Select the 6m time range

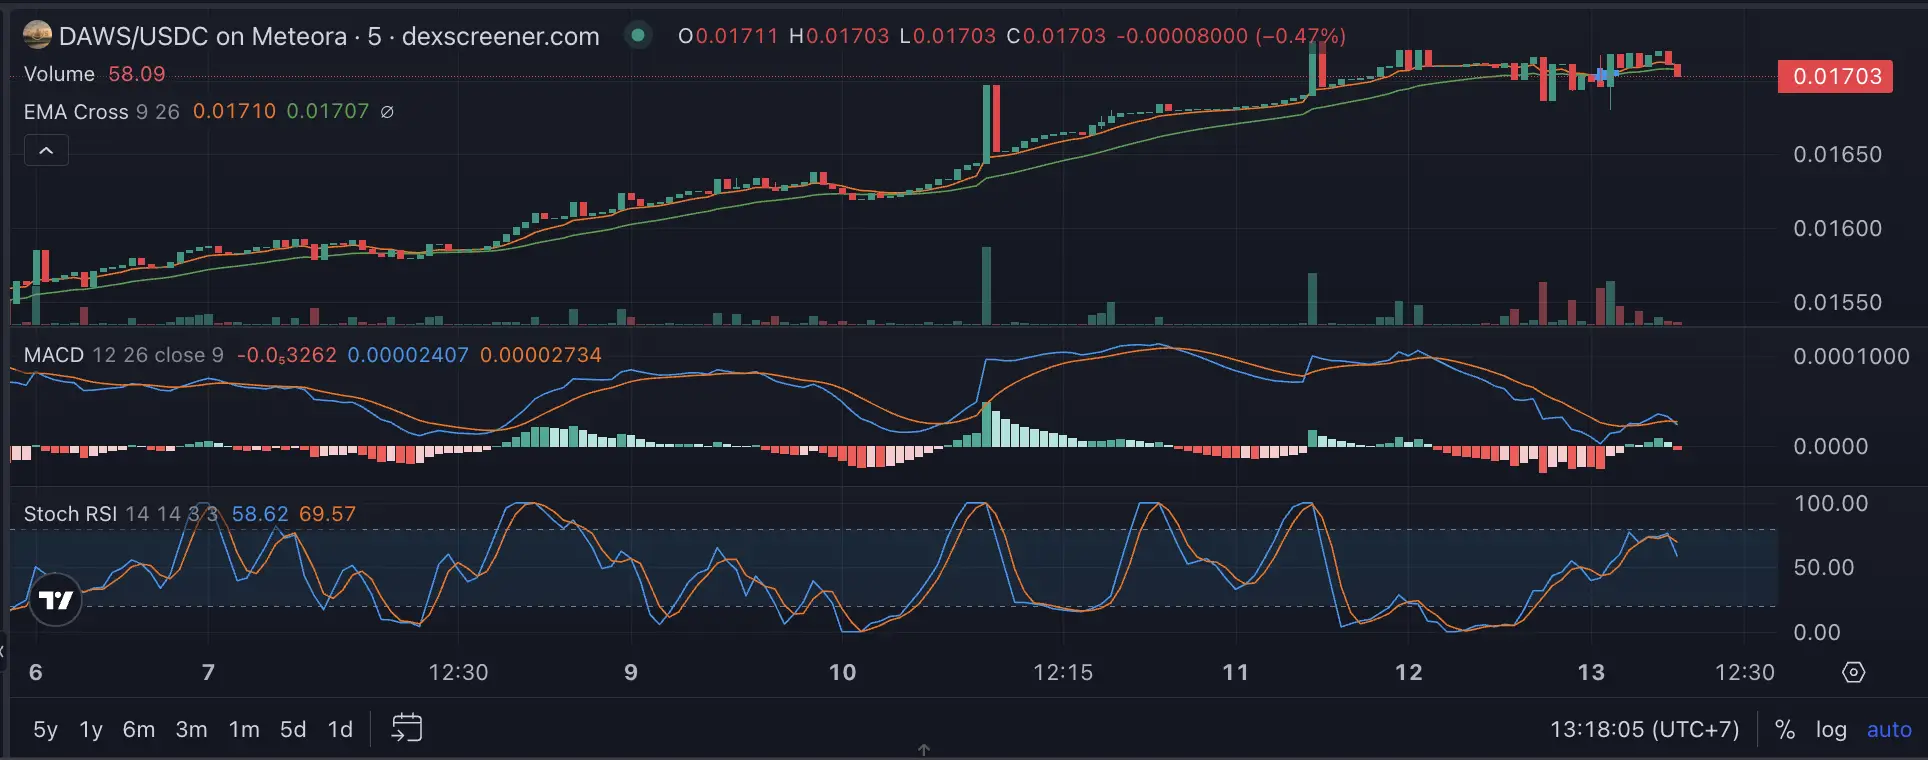(x=139, y=730)
